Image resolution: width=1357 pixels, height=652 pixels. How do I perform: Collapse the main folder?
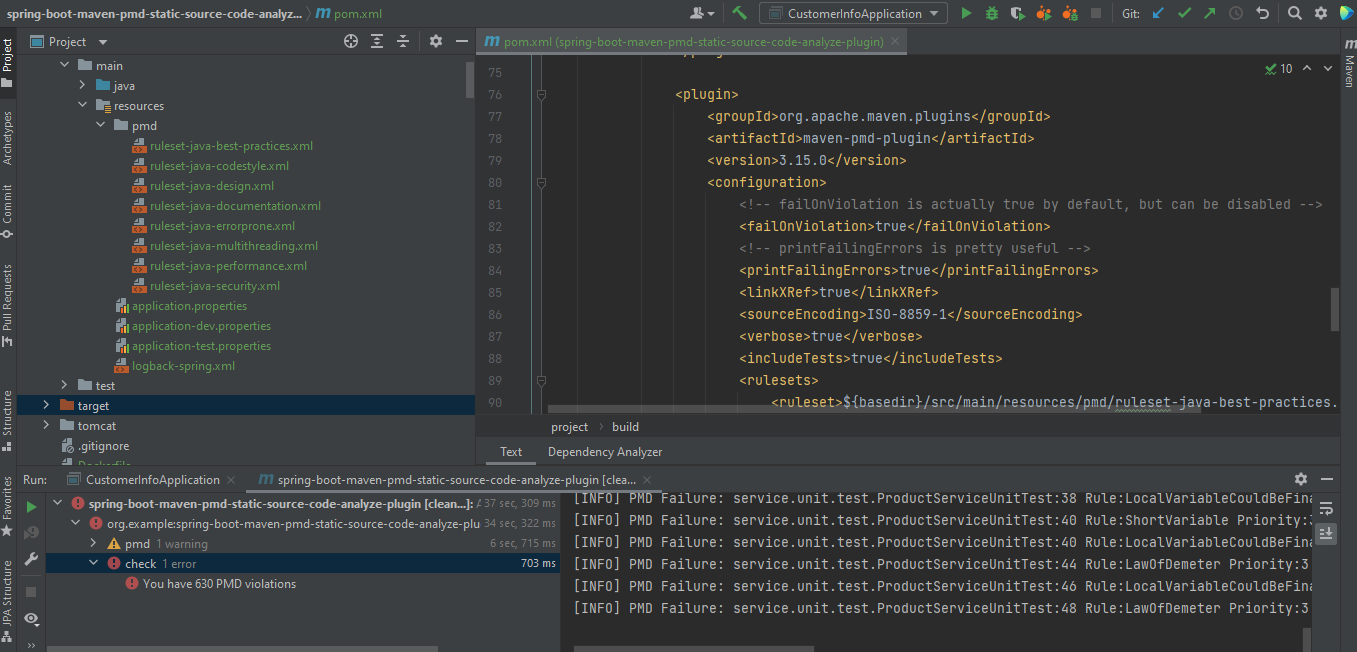(x=65, y=65)
